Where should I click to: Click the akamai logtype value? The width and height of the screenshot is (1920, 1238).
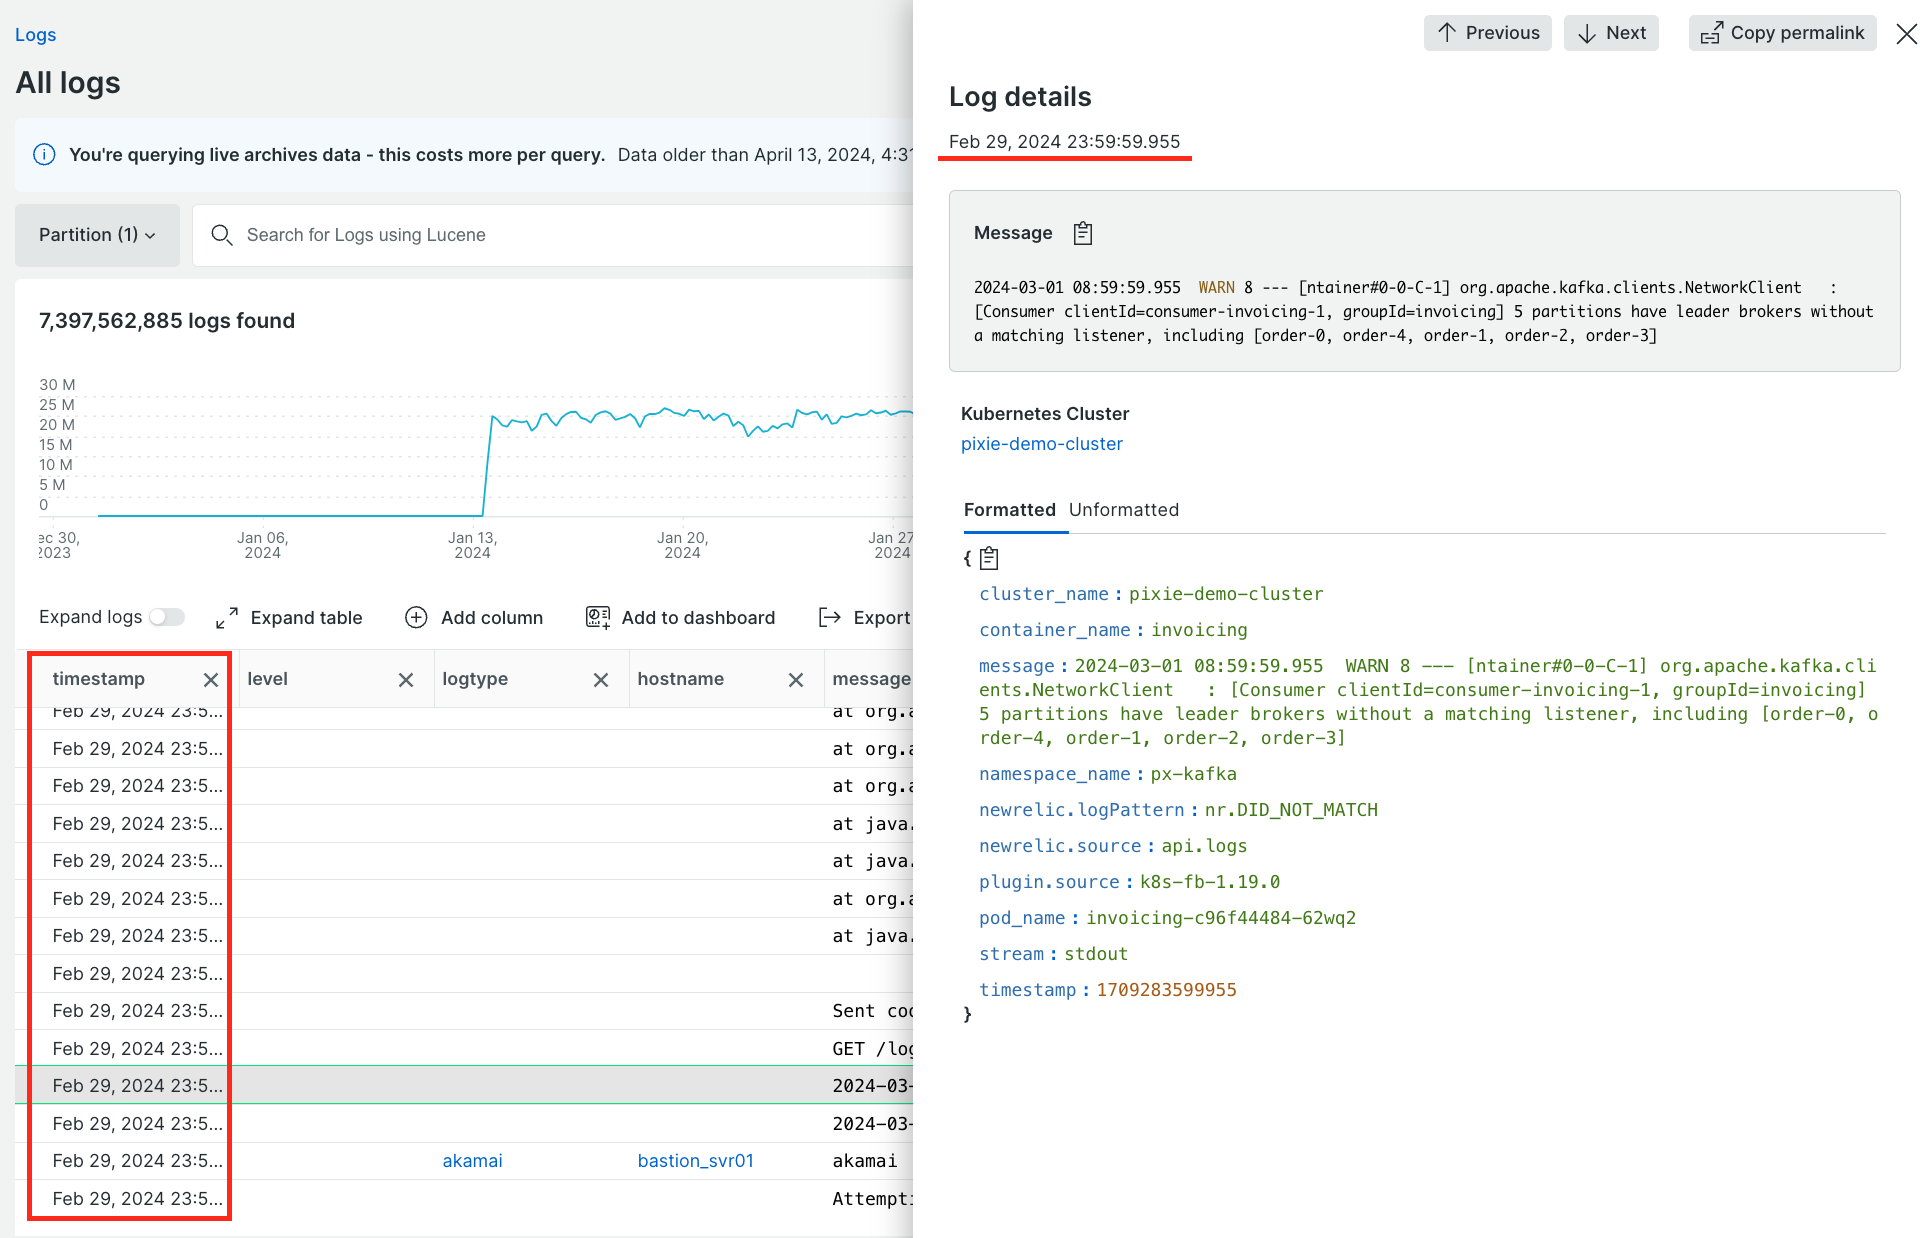(x=472, y=1161)
